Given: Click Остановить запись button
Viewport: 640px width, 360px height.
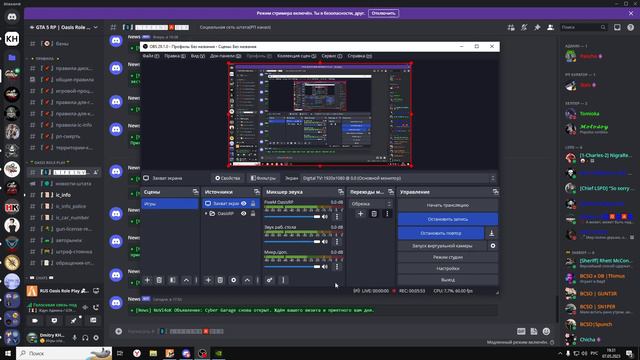Looking at the screenshot, I should [x=448, y=219].
